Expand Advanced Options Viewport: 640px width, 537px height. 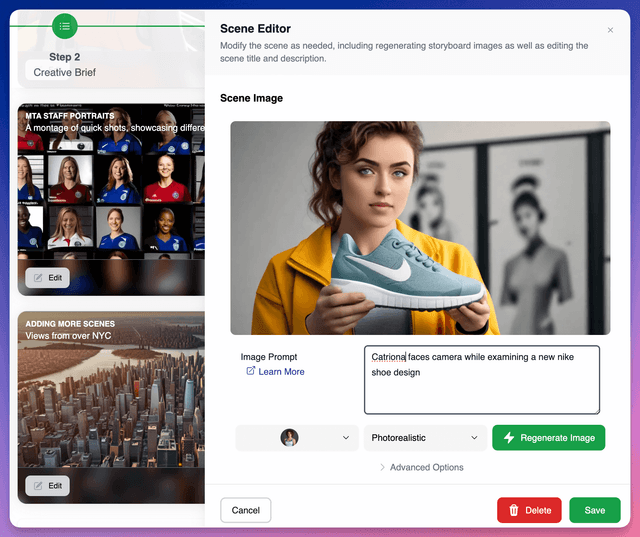421,467
